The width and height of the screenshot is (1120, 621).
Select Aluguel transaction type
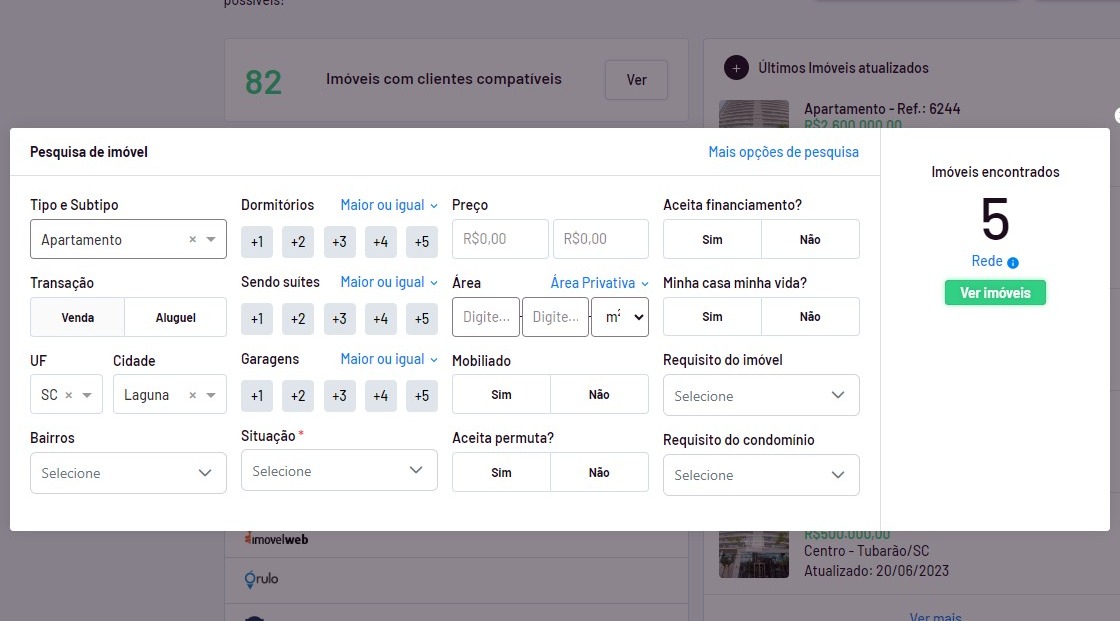coord(176,317)
